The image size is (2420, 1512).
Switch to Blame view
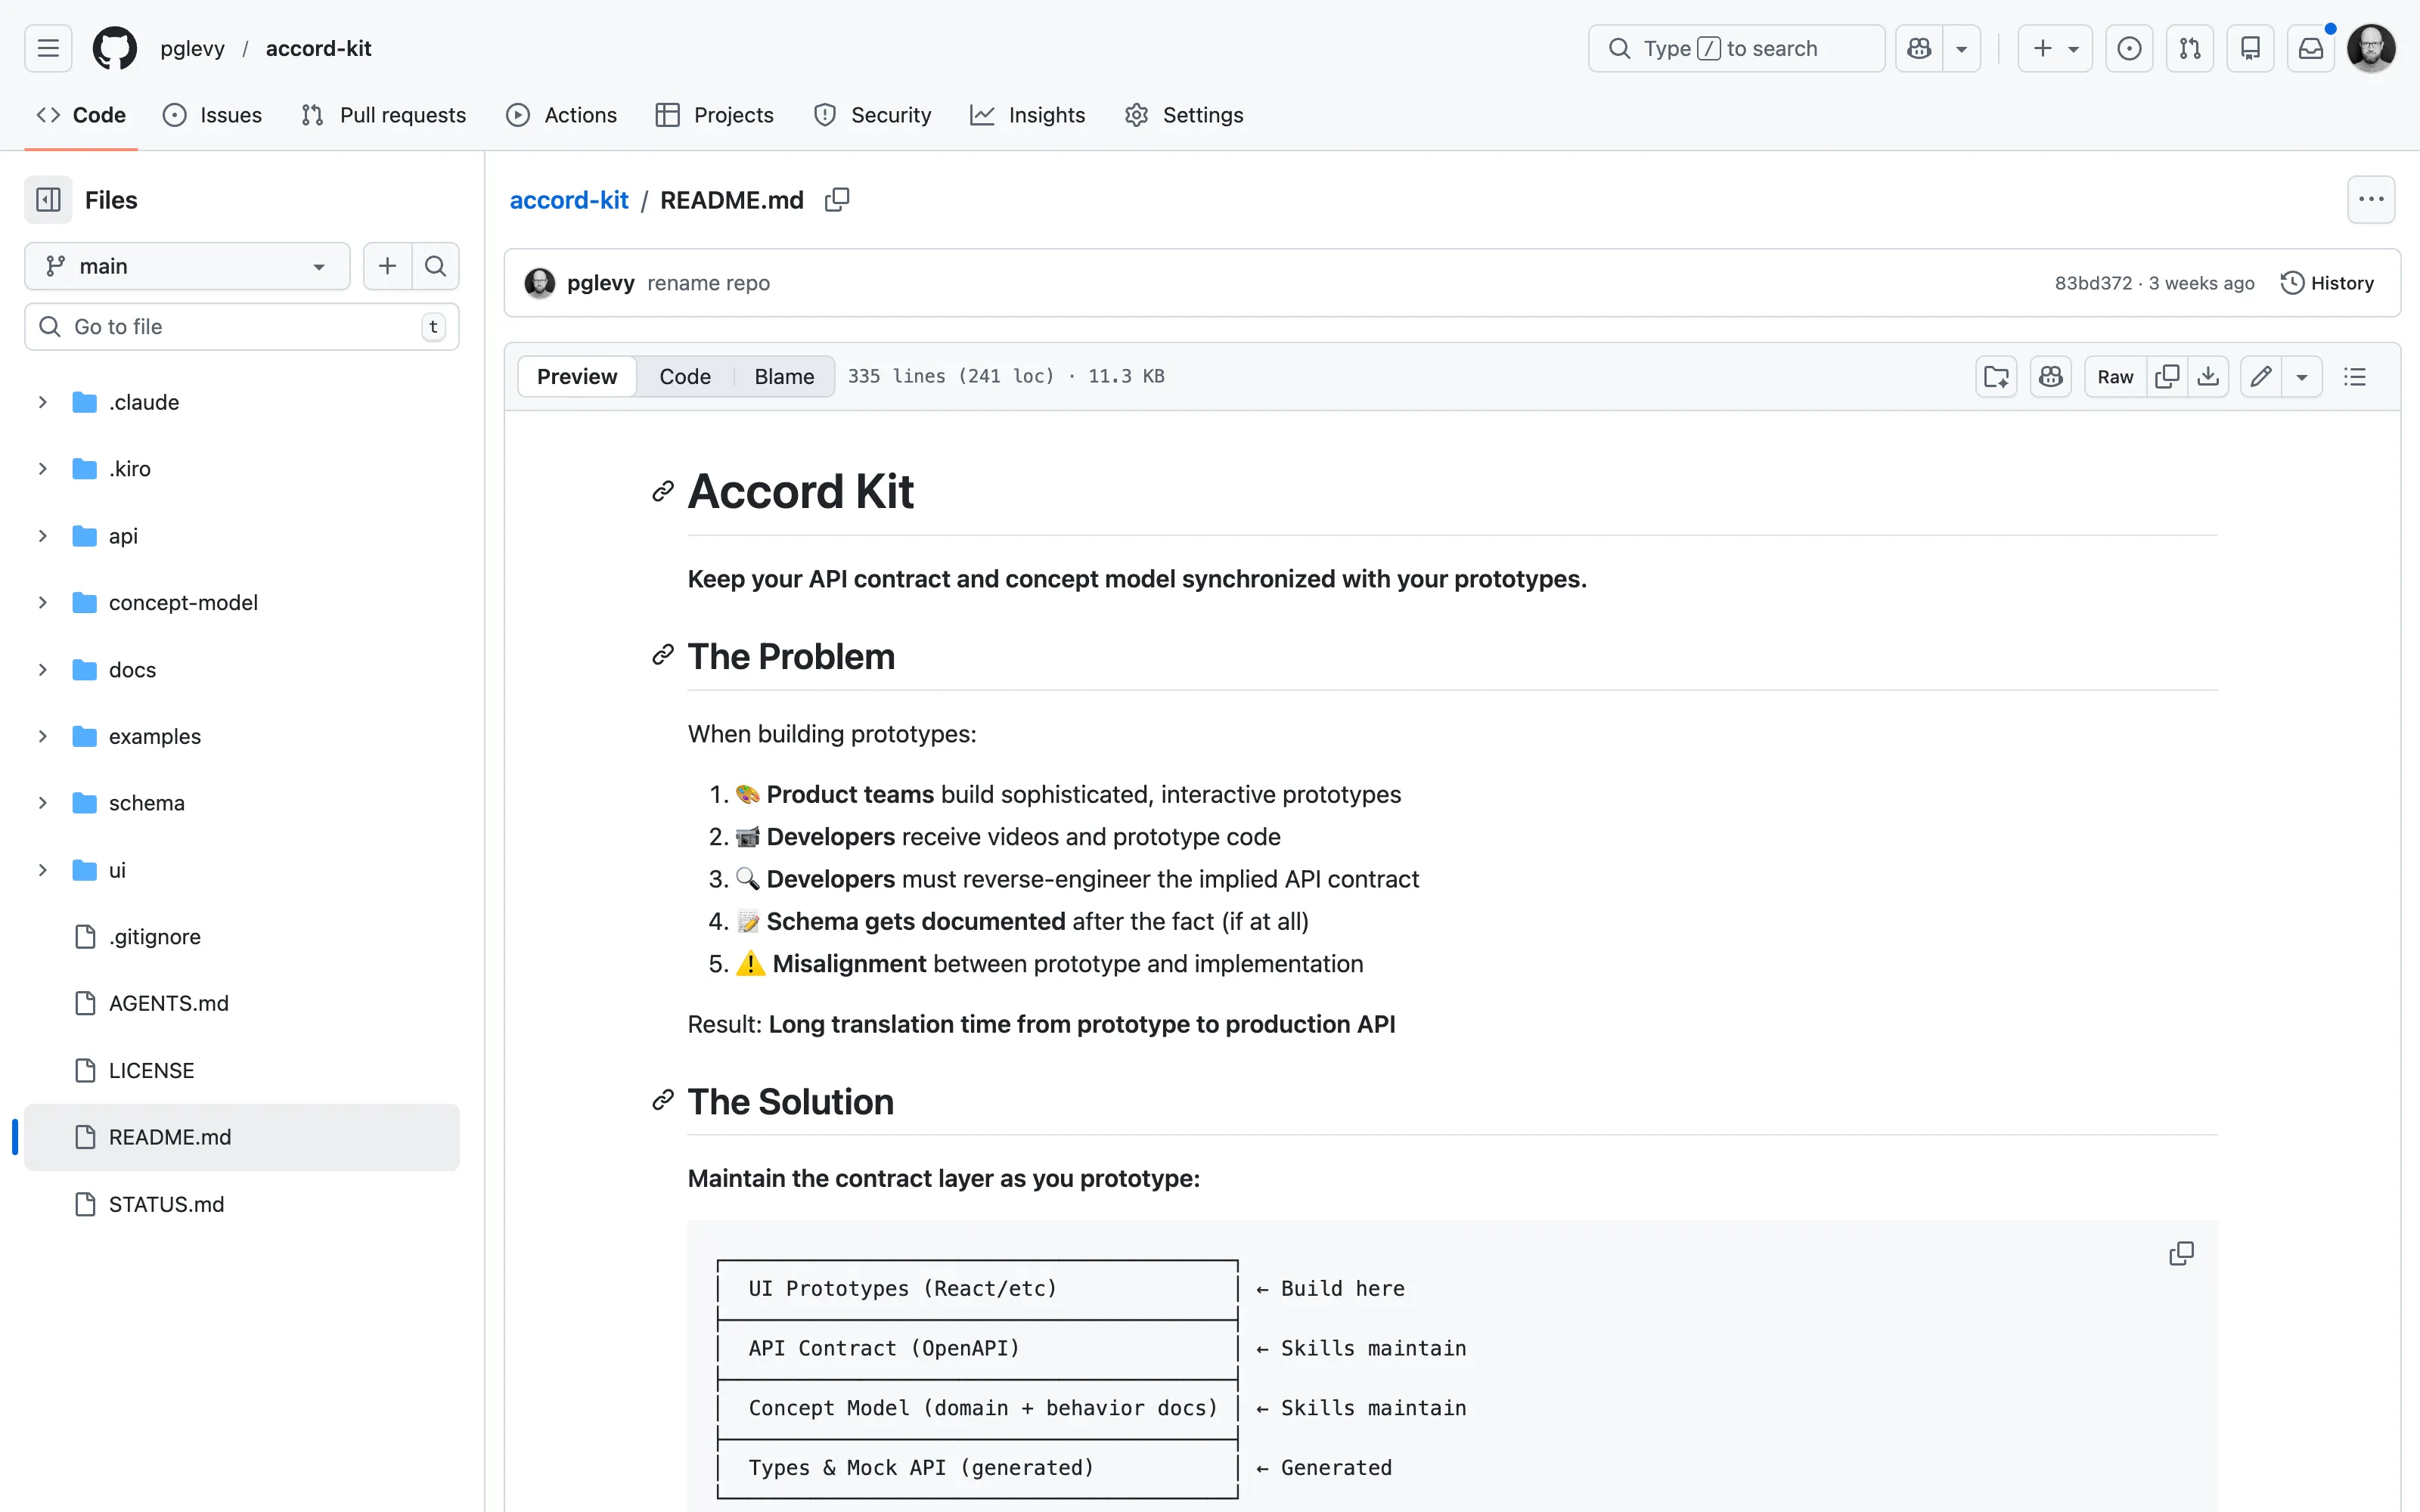coord(784,377)
